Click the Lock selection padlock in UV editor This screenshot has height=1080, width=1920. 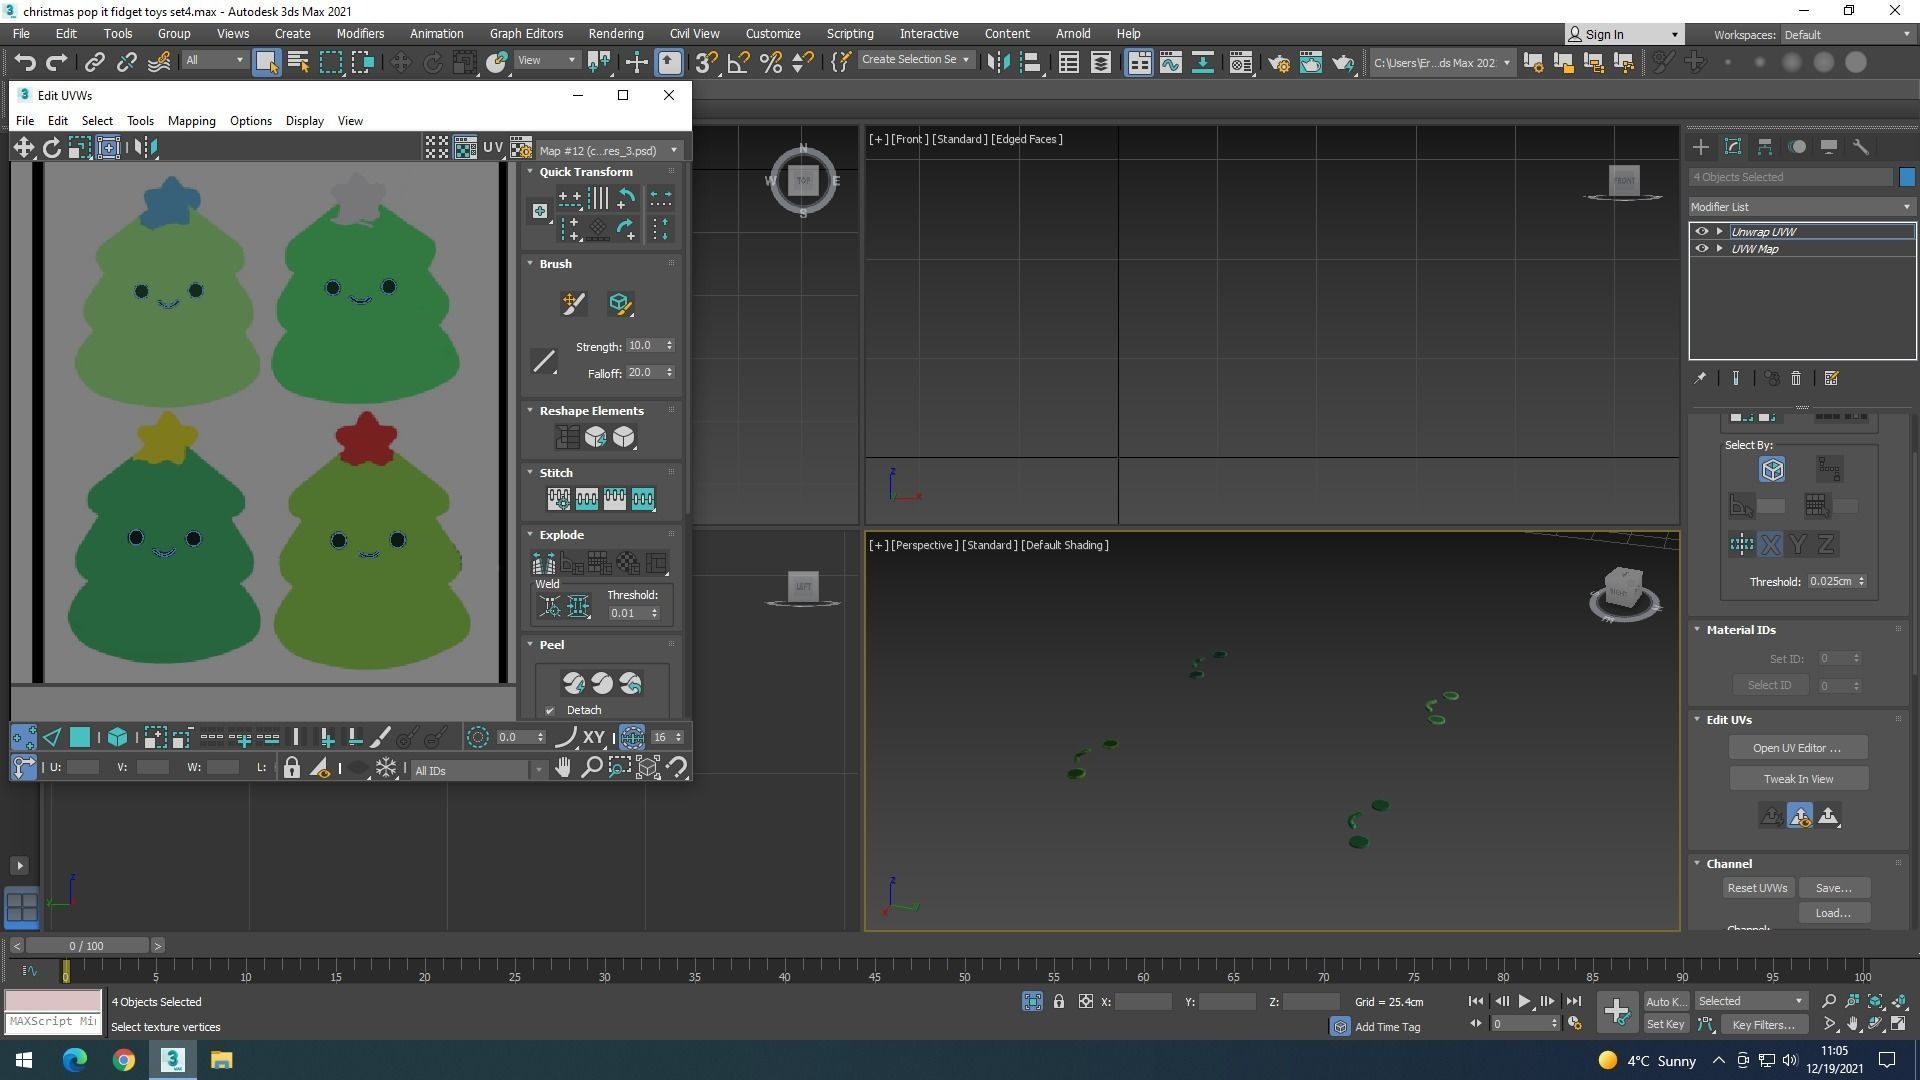click(x=291, y=768)
